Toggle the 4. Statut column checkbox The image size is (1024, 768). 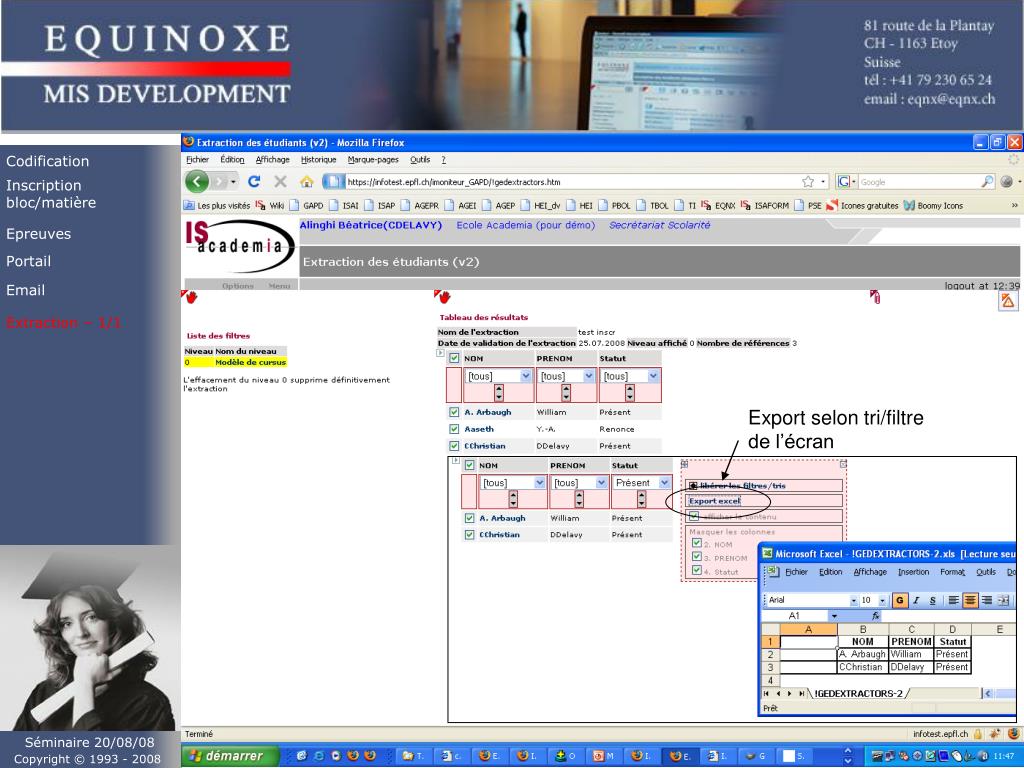[697, 571]
